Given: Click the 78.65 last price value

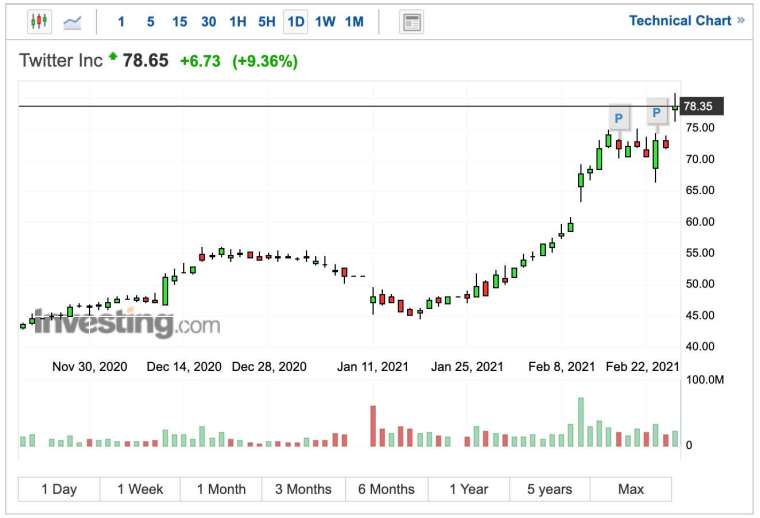Looking at the screenshot, I should (x=145, y=61).
